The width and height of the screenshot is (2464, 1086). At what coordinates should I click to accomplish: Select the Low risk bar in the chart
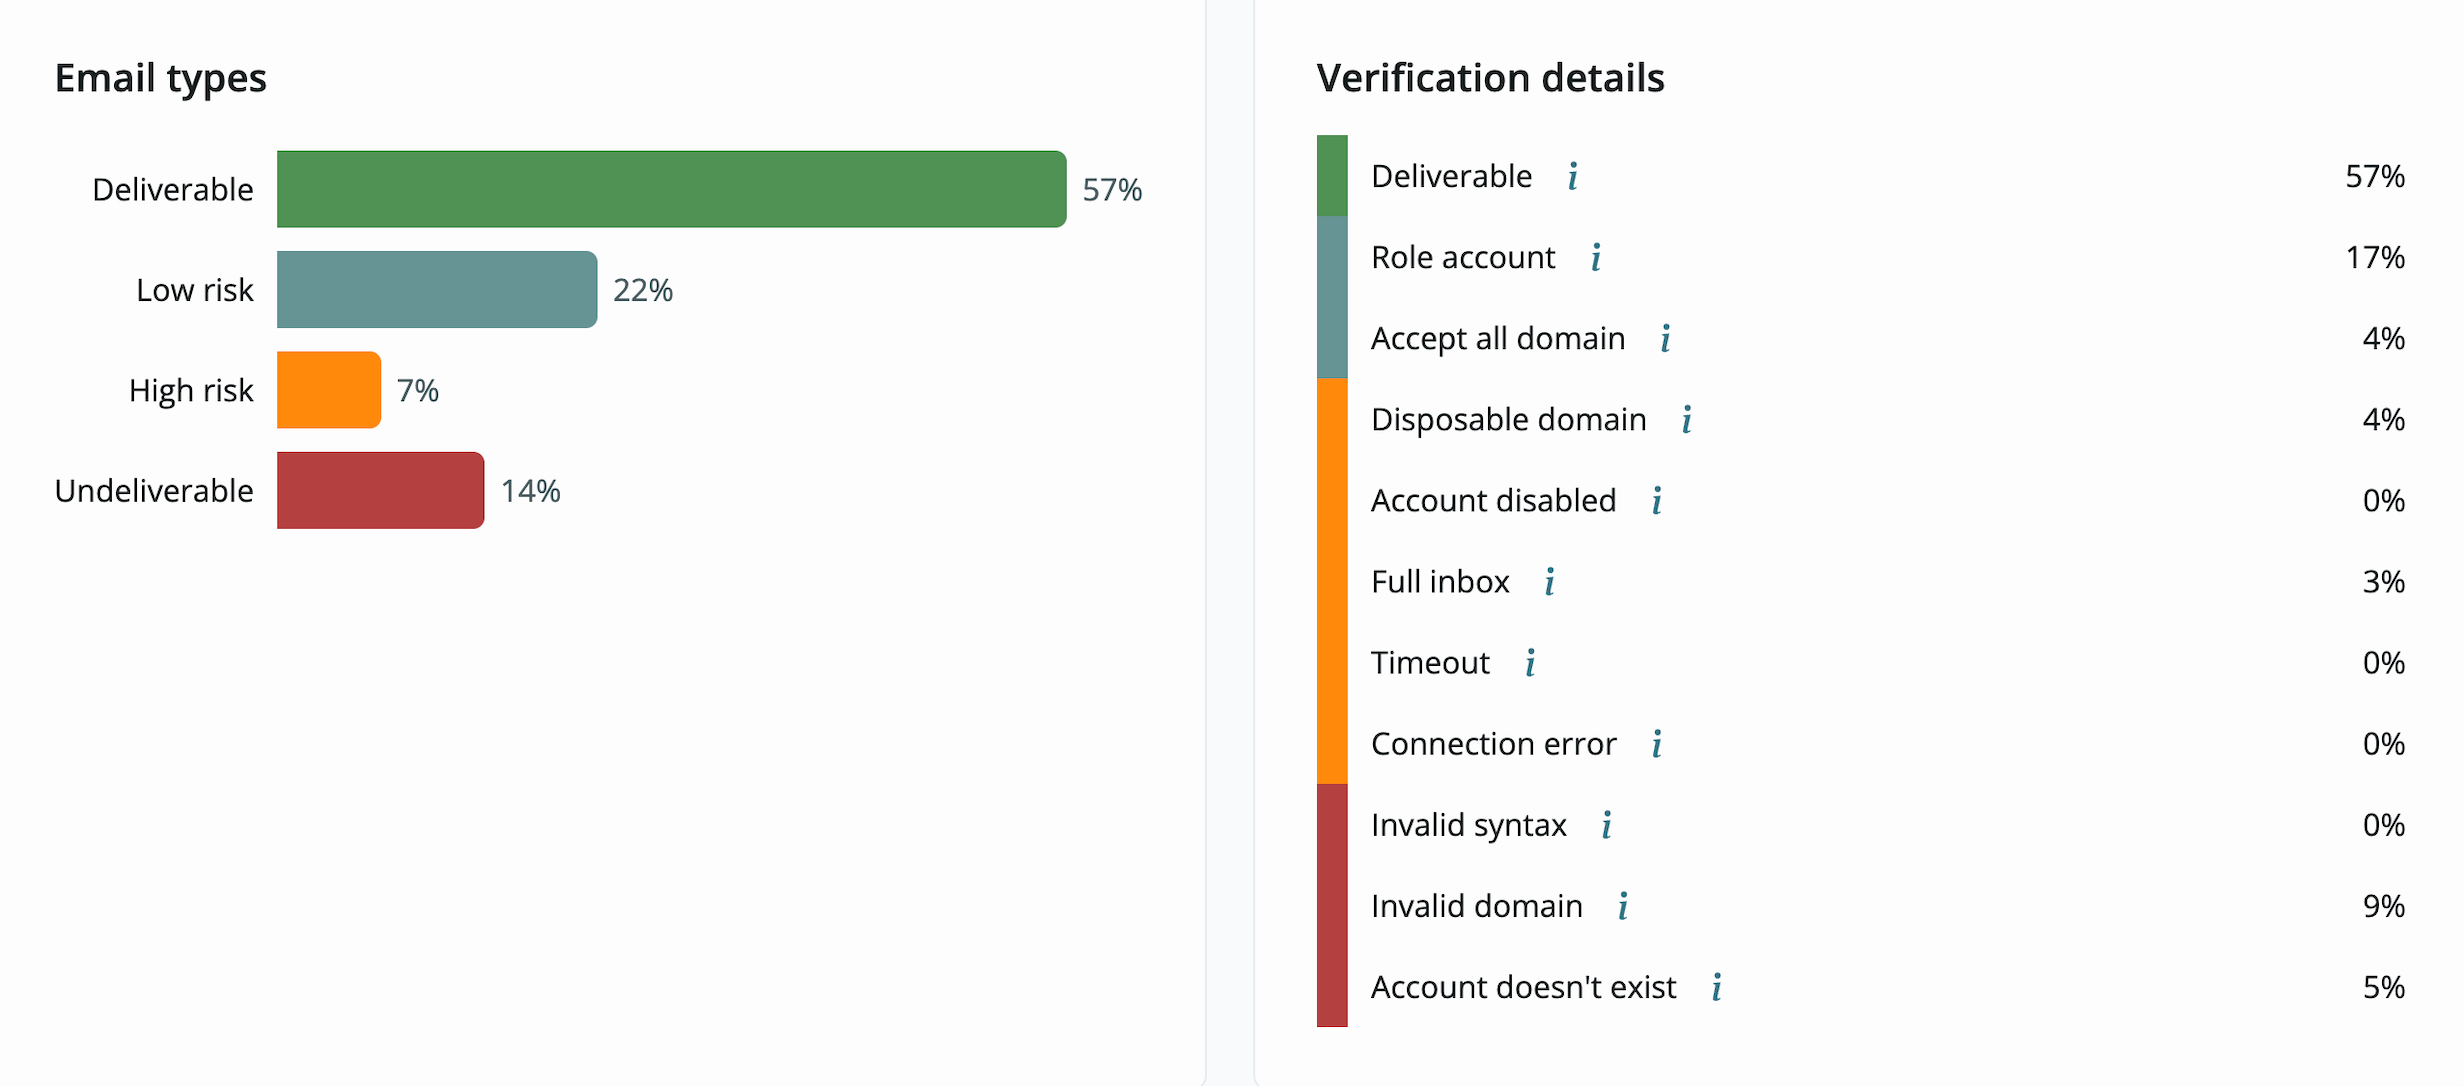click(435, 289)
